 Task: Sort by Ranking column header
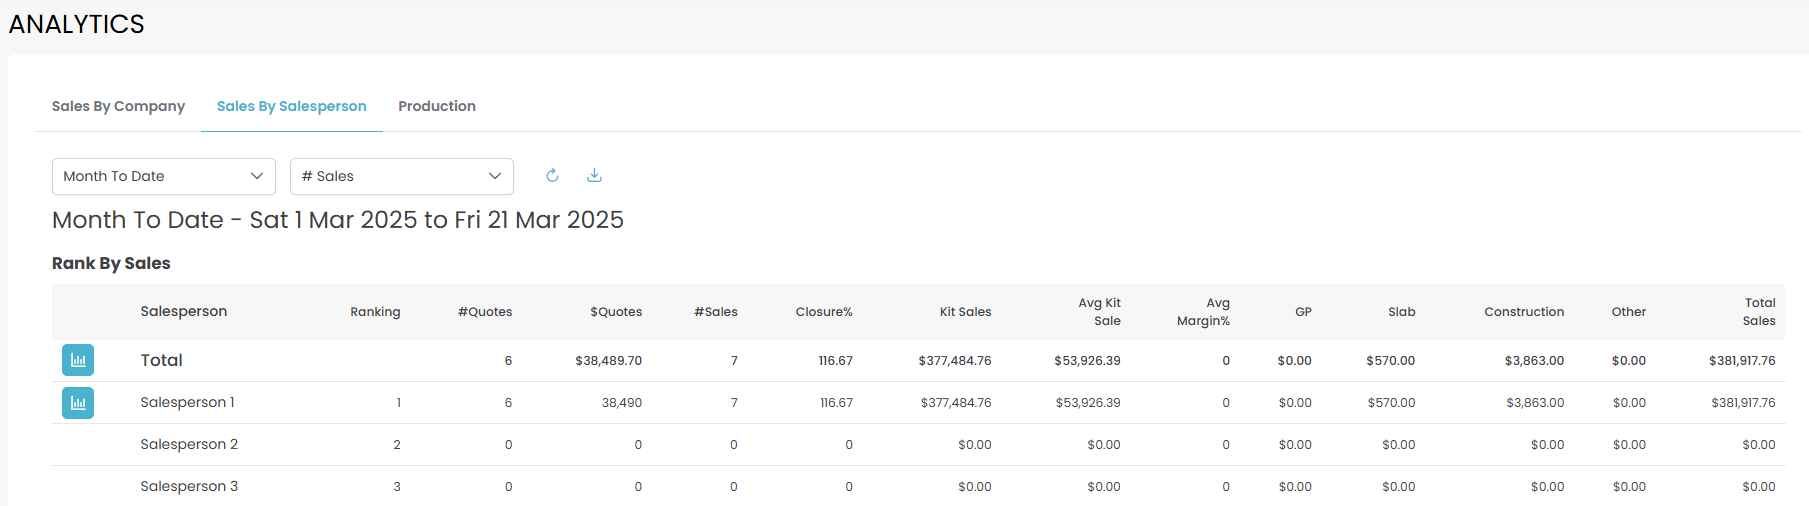coord(375,312)
